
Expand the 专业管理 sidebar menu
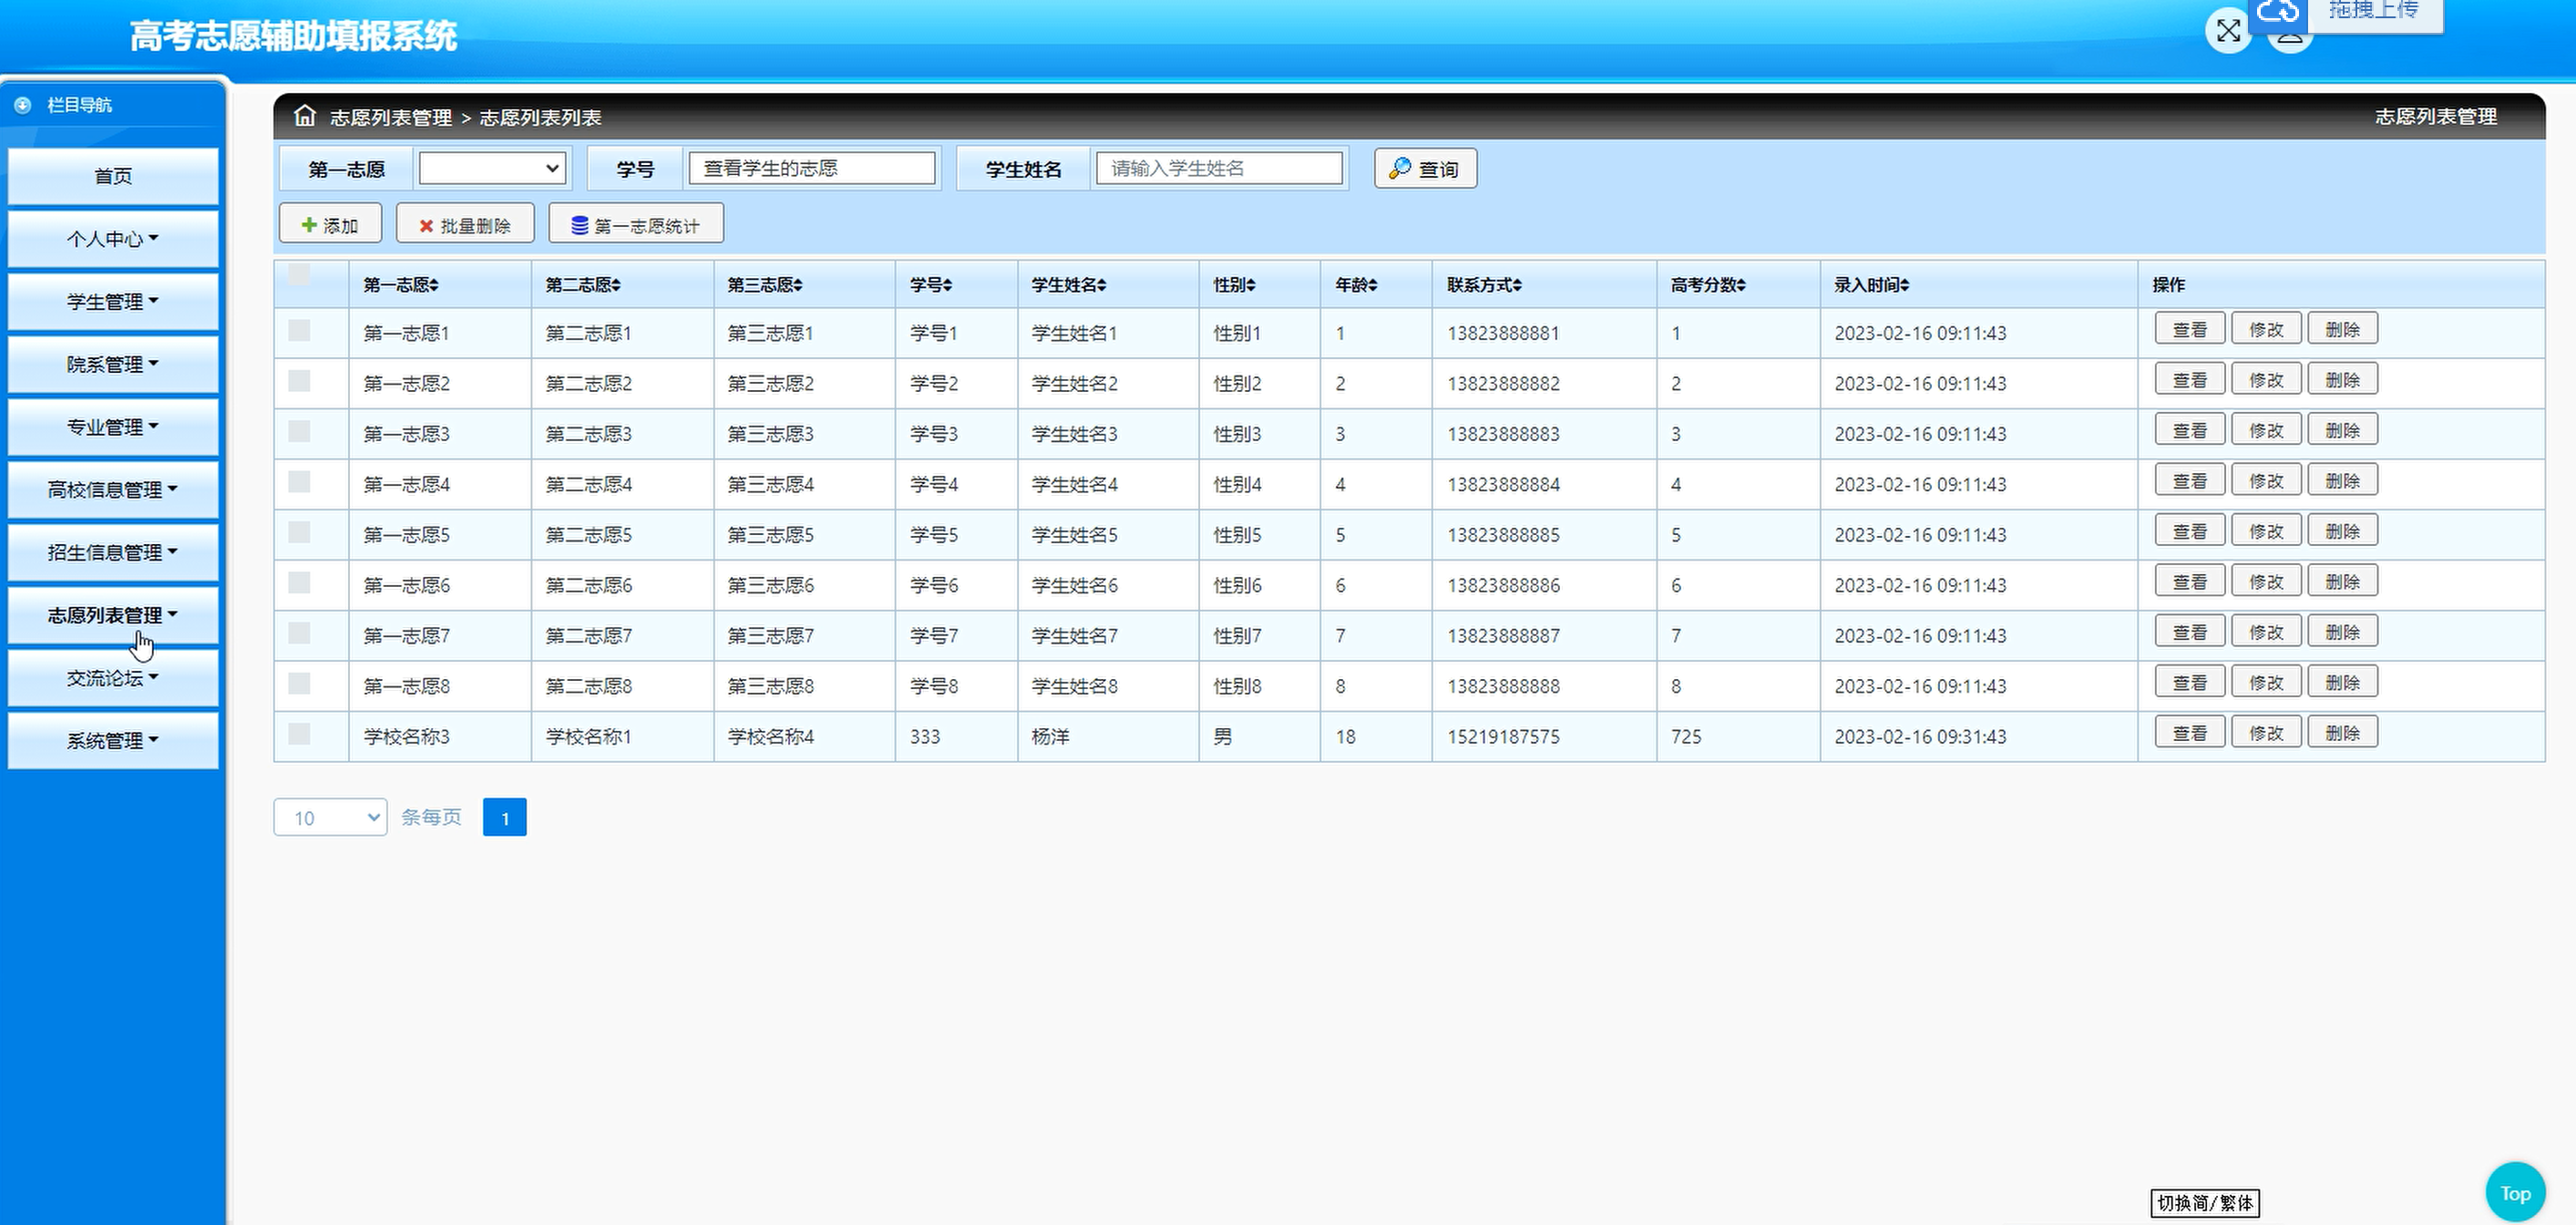point(113,427)
